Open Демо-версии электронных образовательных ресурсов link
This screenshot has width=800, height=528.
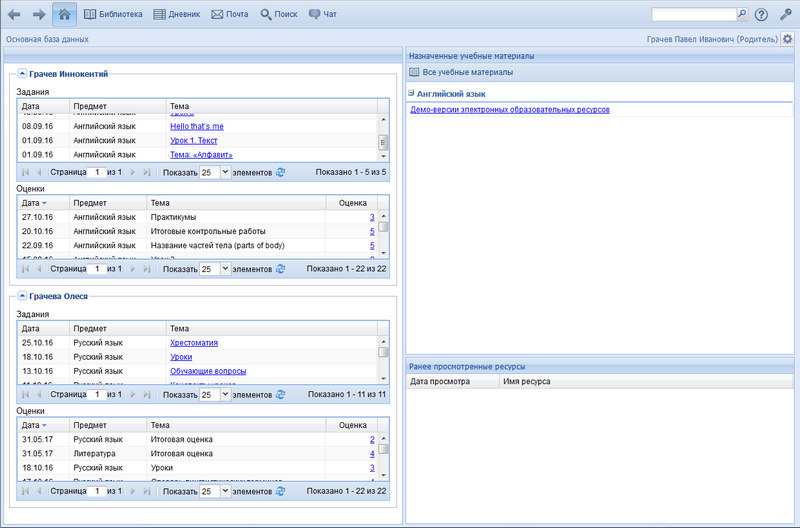(x=509, y=110)
